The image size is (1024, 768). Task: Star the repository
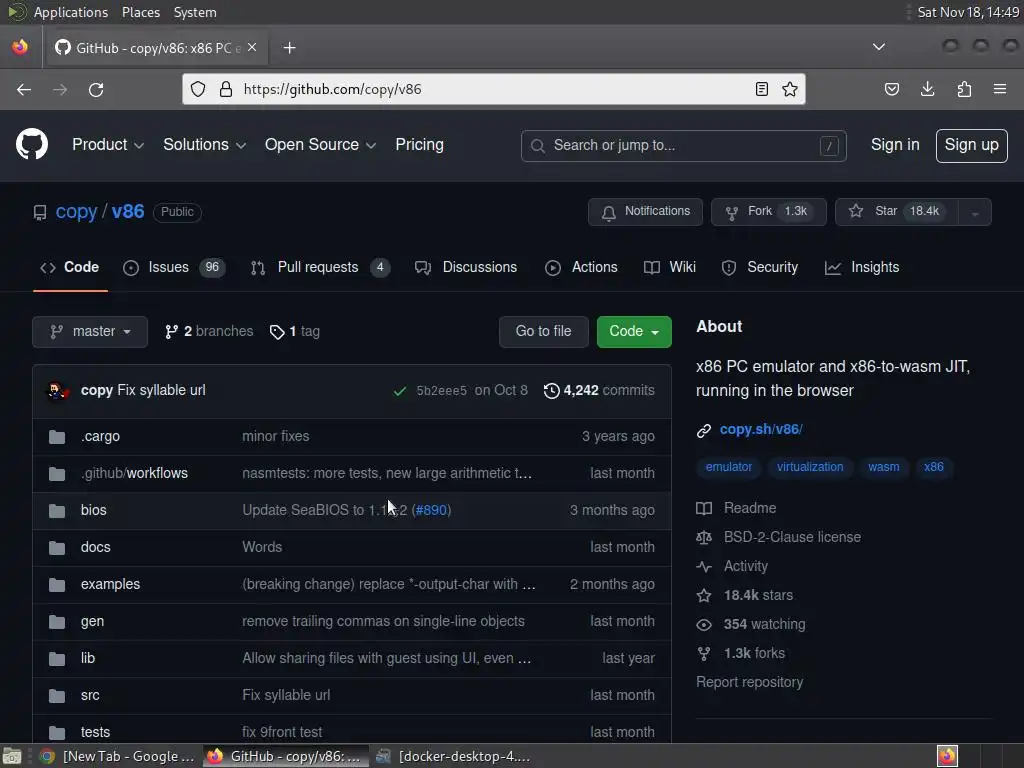tap(897, 212)
